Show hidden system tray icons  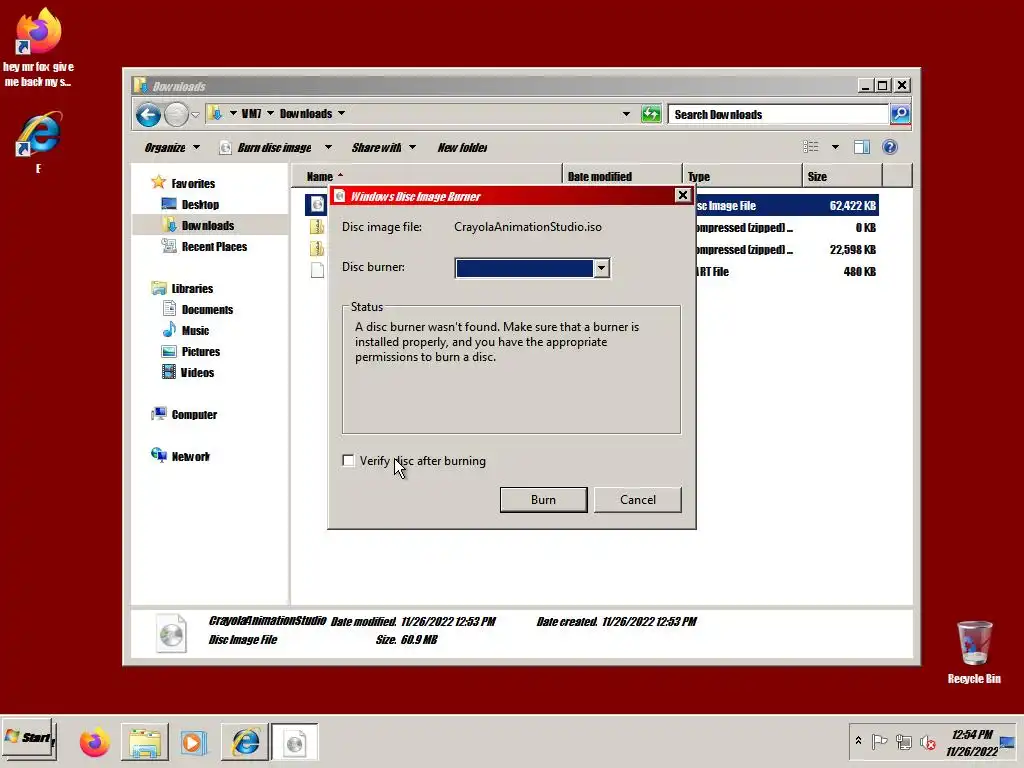(858, 741)
